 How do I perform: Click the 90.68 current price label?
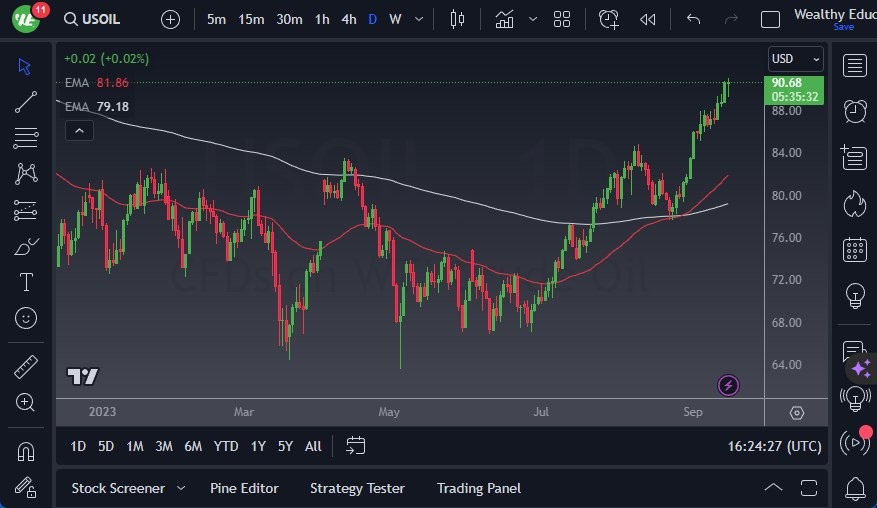pyautogui.click(x=796, y=82)
